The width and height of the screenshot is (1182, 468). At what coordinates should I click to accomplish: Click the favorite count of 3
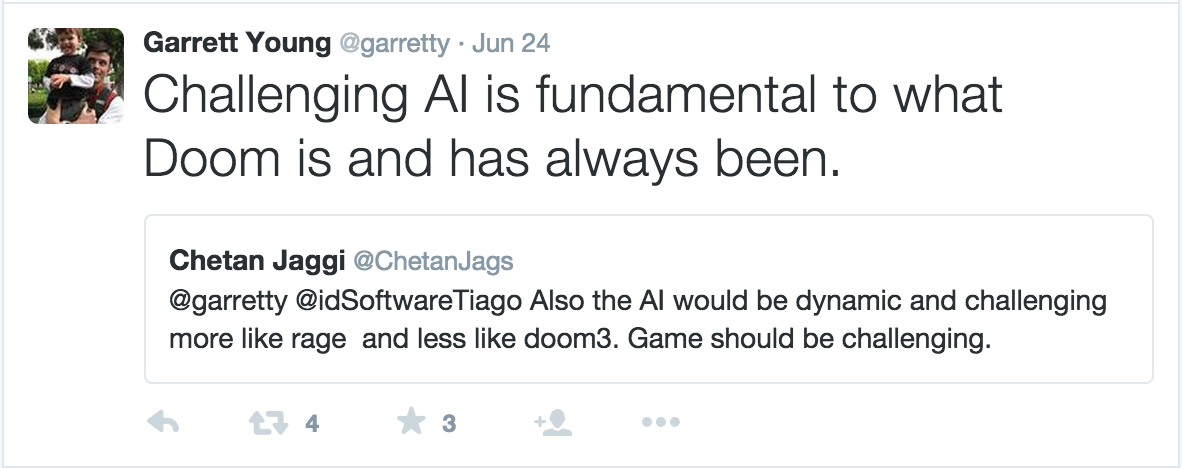(449, 424)
